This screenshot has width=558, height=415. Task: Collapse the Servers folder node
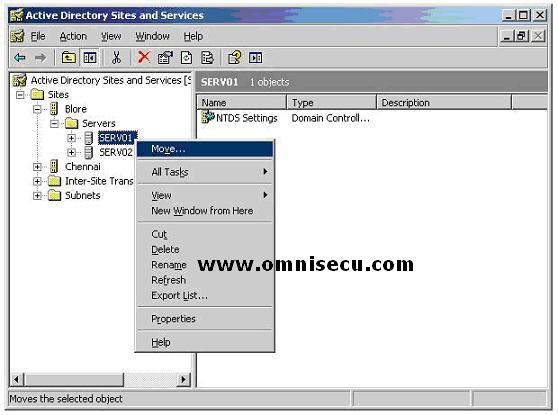(54, 124)
